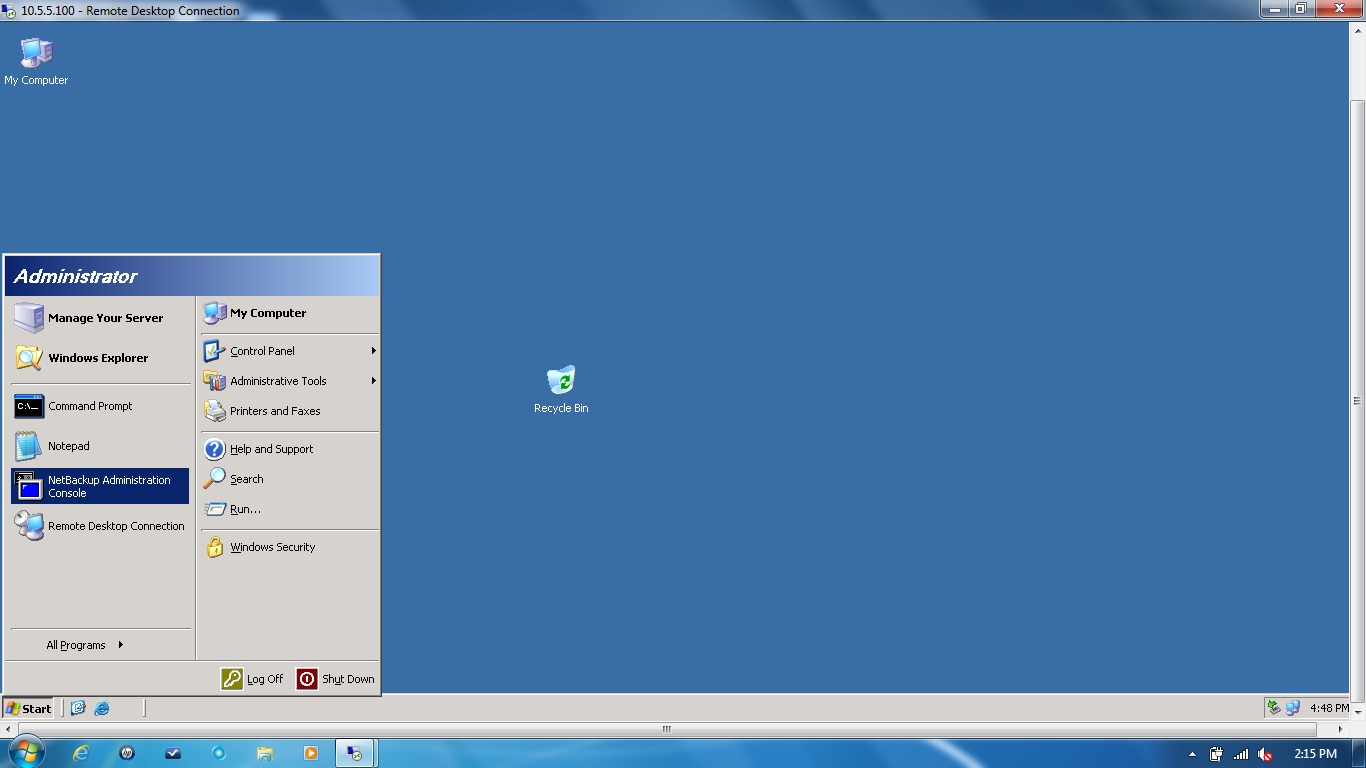Screen dimensions: 1366x768
Task: Click the remote Start button
Action: 28,708
